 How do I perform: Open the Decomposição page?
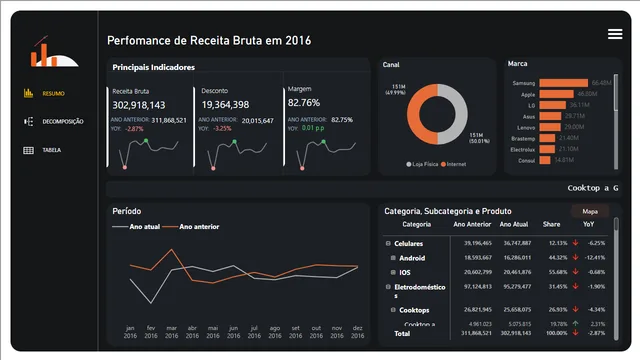[63, 122]
